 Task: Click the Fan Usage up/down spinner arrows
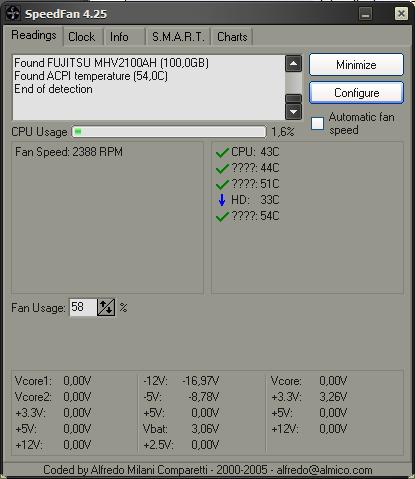(x=106, y=307)
